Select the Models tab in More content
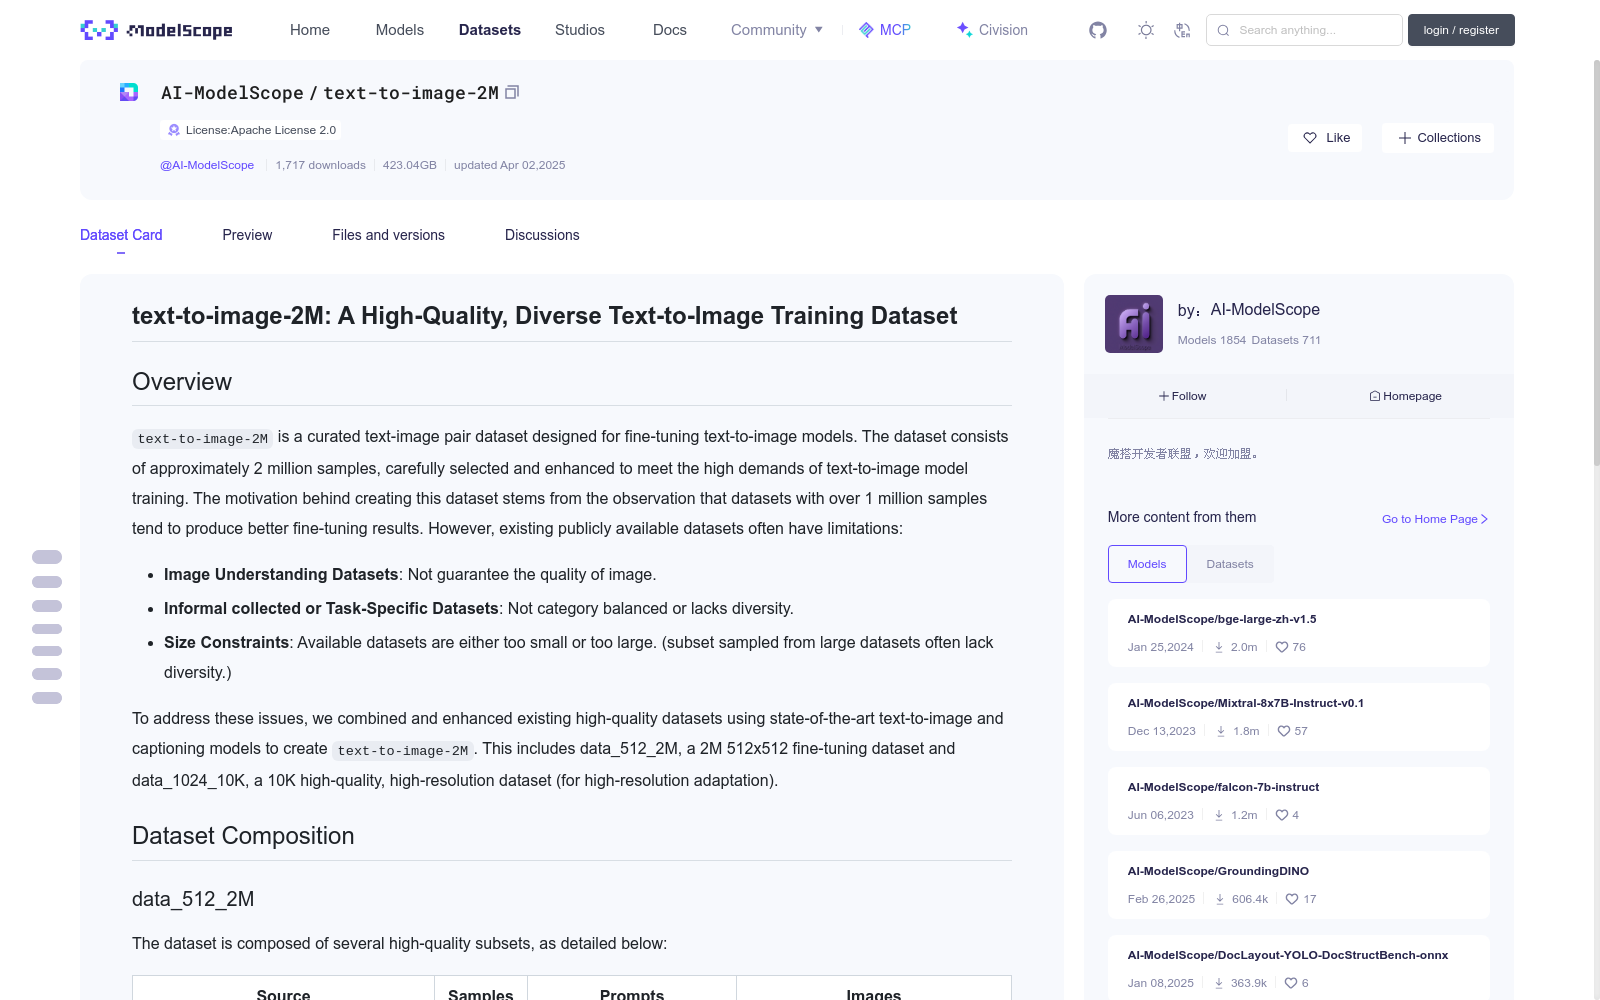1600x1000 pixels. [1147, 564]
